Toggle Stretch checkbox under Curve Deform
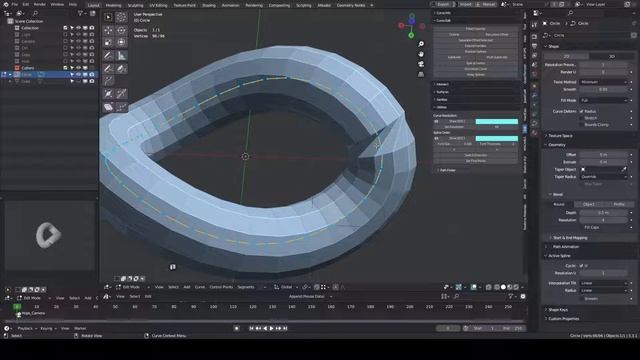 tap(581, 118)
